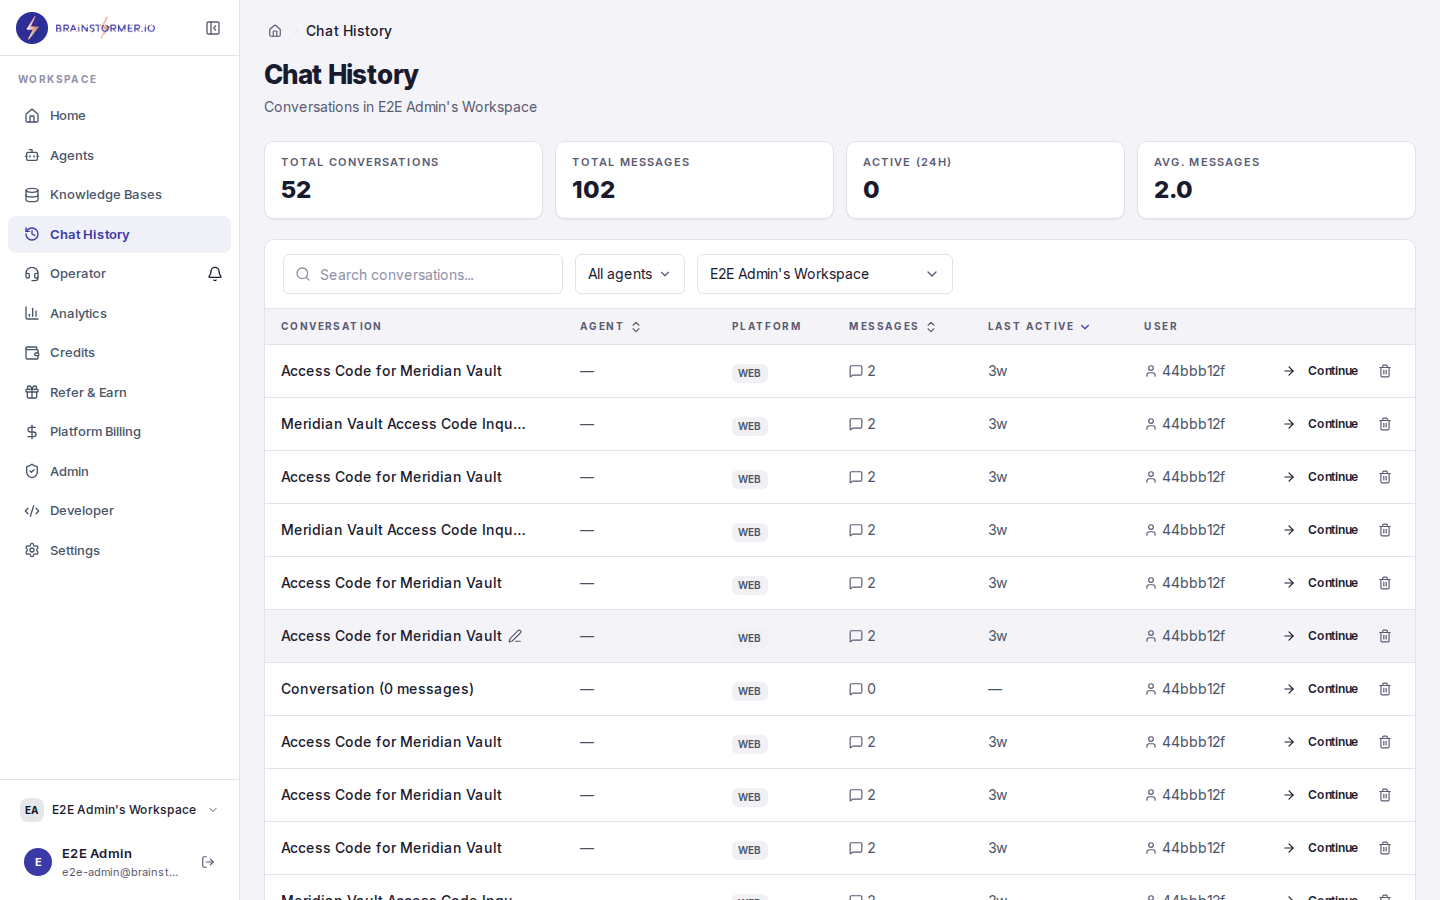This screenshot has height=900, width=1440.
Task: Click the Avg. Messages value 2.0
Action: [1173, 190]
